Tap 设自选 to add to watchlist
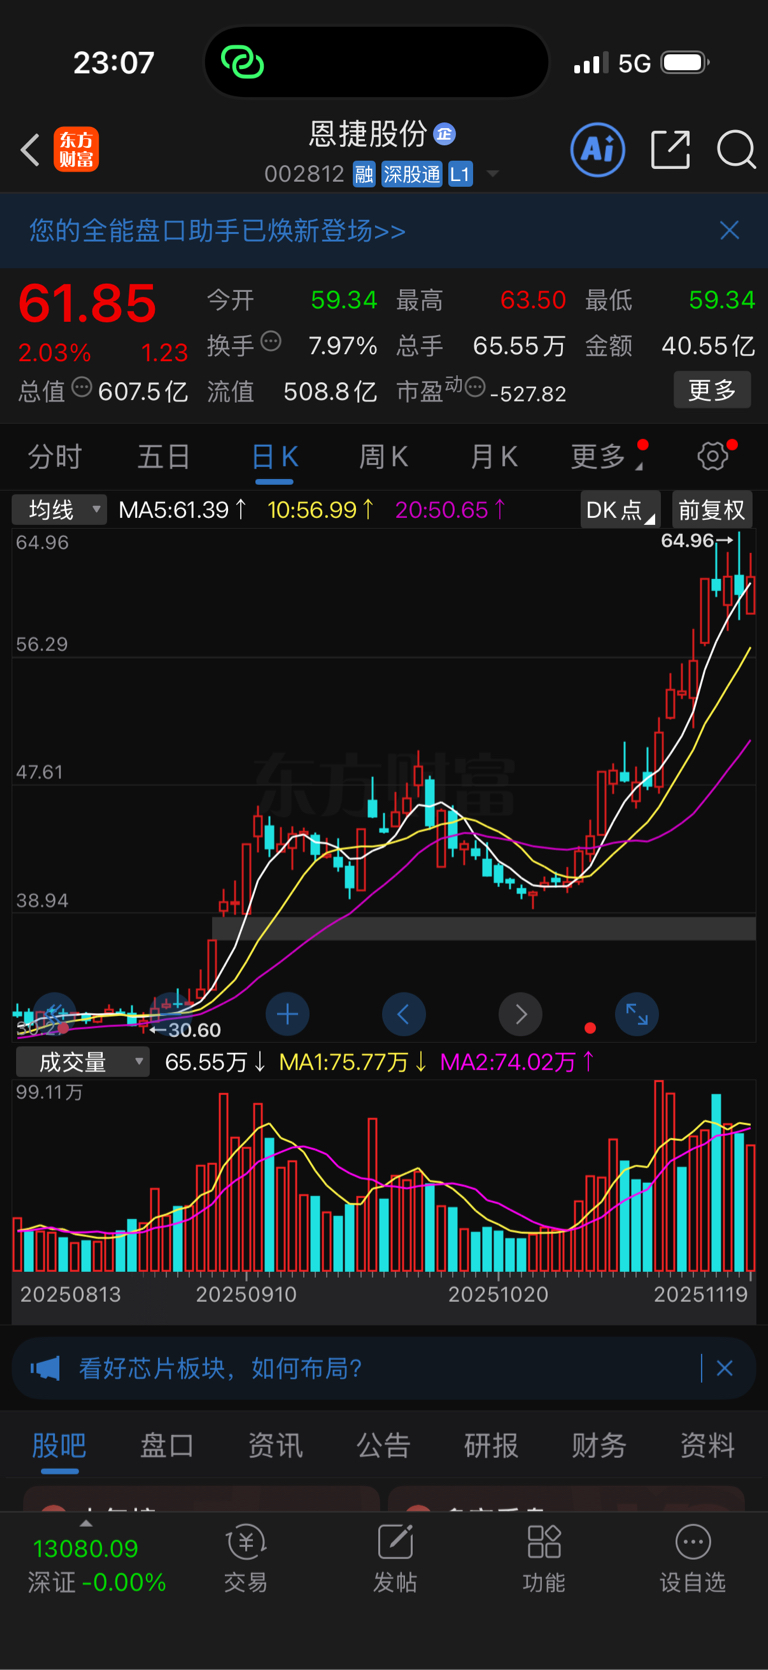768x1670 pixels. point(693,1559)
